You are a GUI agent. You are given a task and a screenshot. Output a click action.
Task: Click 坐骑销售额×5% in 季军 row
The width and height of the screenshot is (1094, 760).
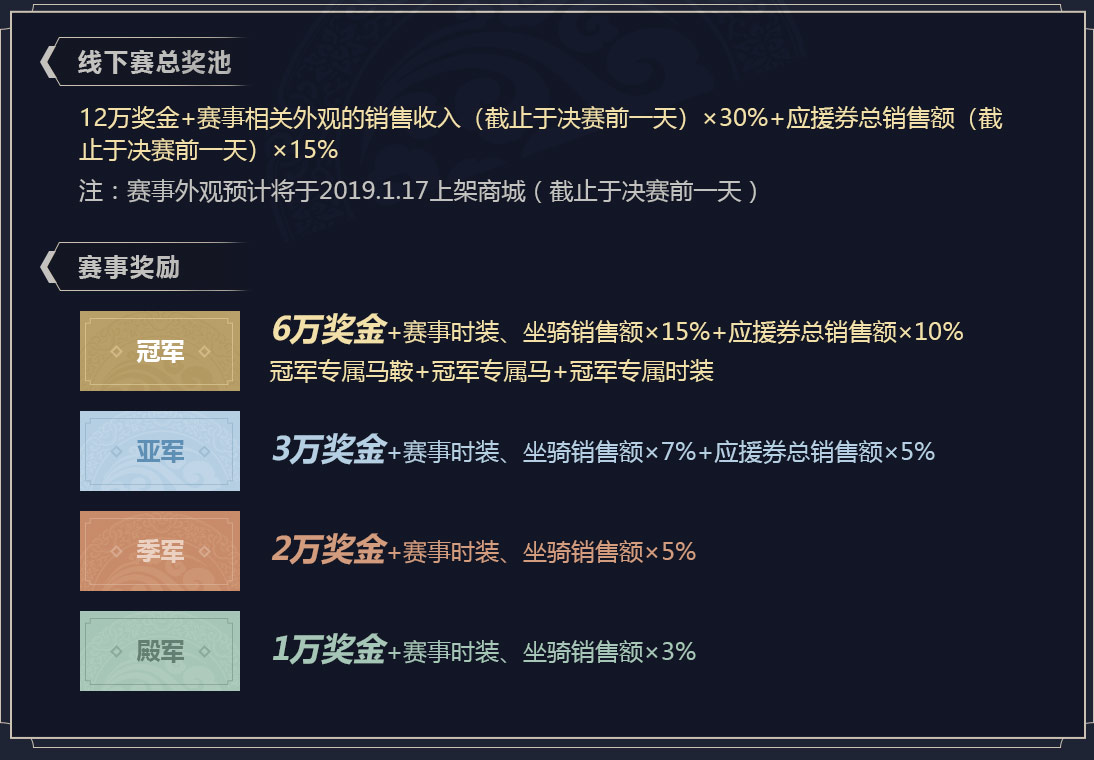coord(609,552)
